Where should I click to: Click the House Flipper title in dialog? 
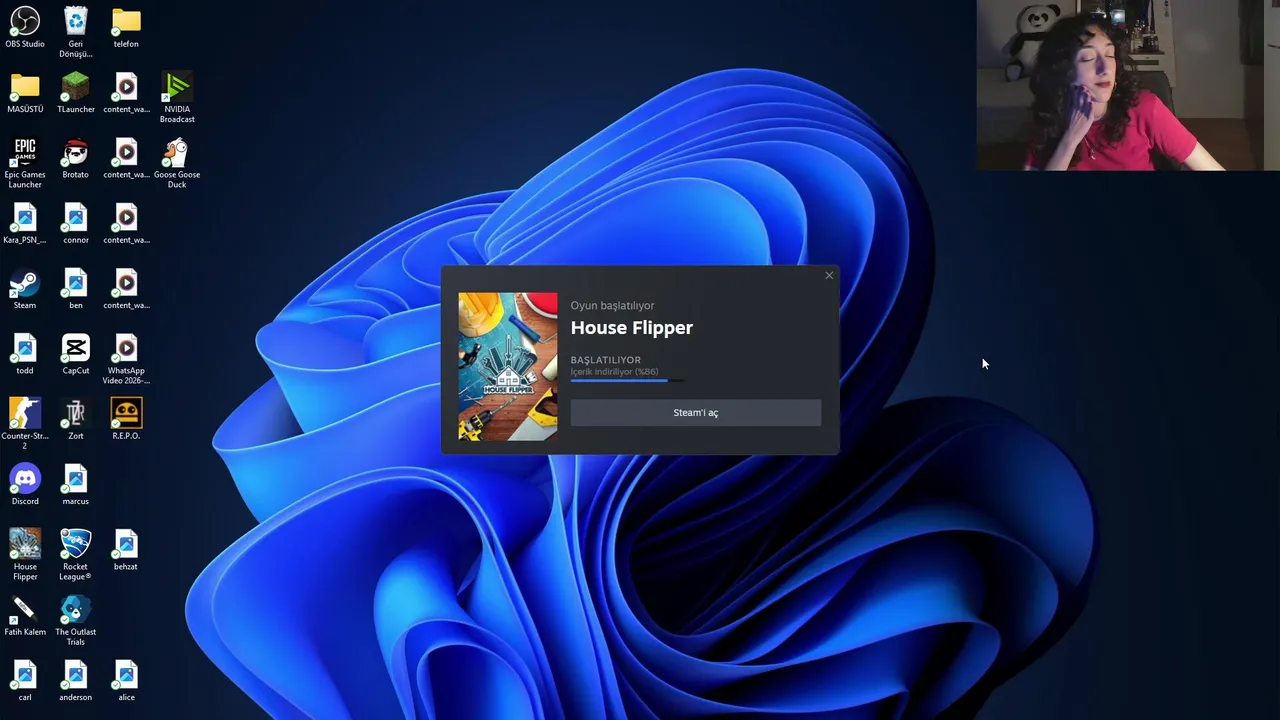coord(631,328)
